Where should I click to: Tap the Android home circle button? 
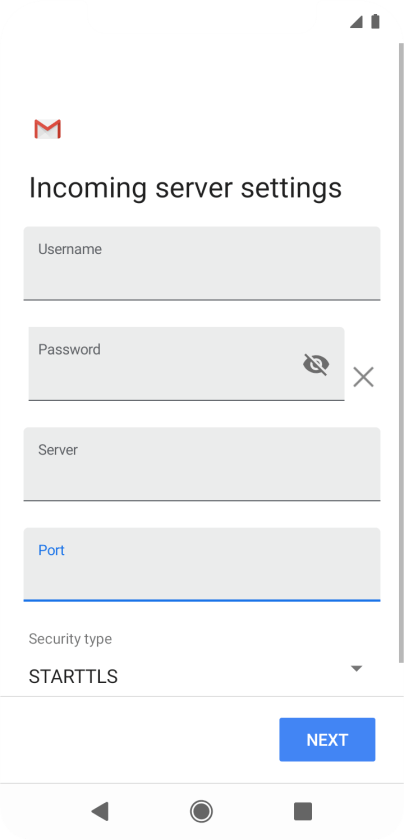(201, 811)
